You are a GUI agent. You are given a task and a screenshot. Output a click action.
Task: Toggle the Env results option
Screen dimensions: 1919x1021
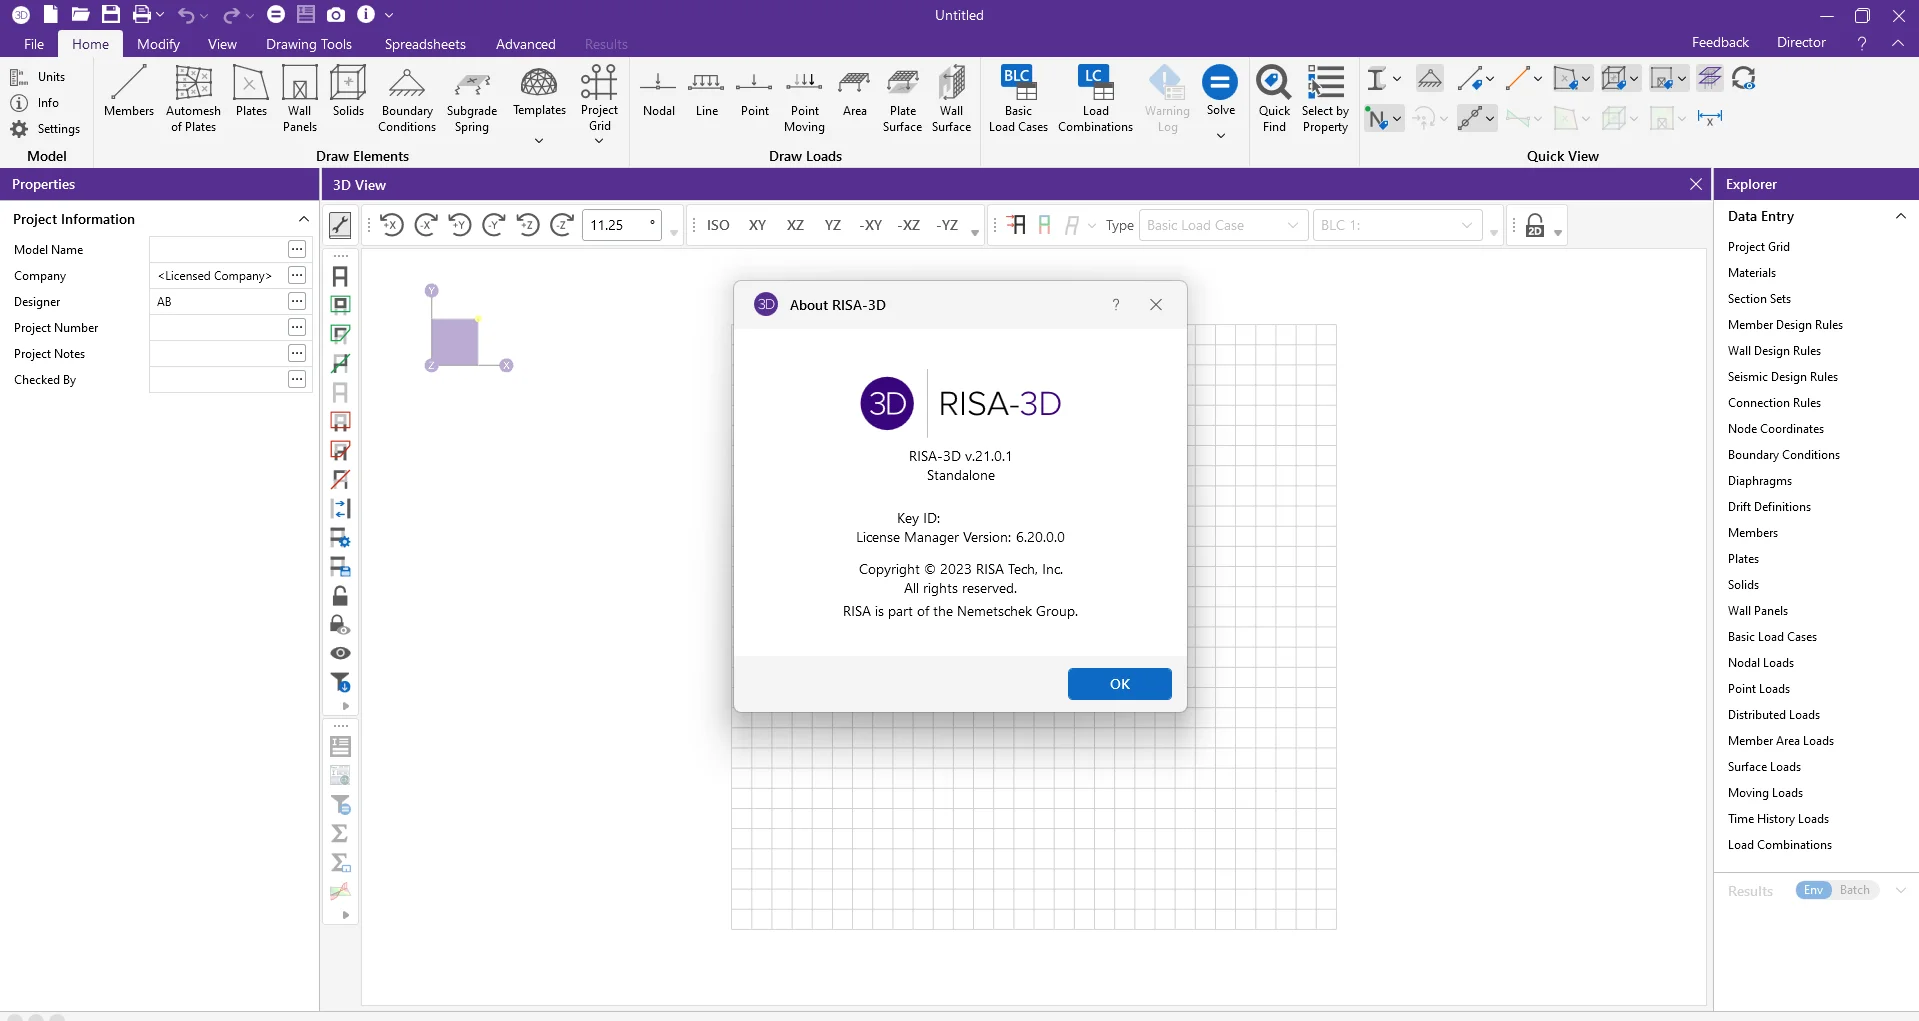click(1813, 890)
